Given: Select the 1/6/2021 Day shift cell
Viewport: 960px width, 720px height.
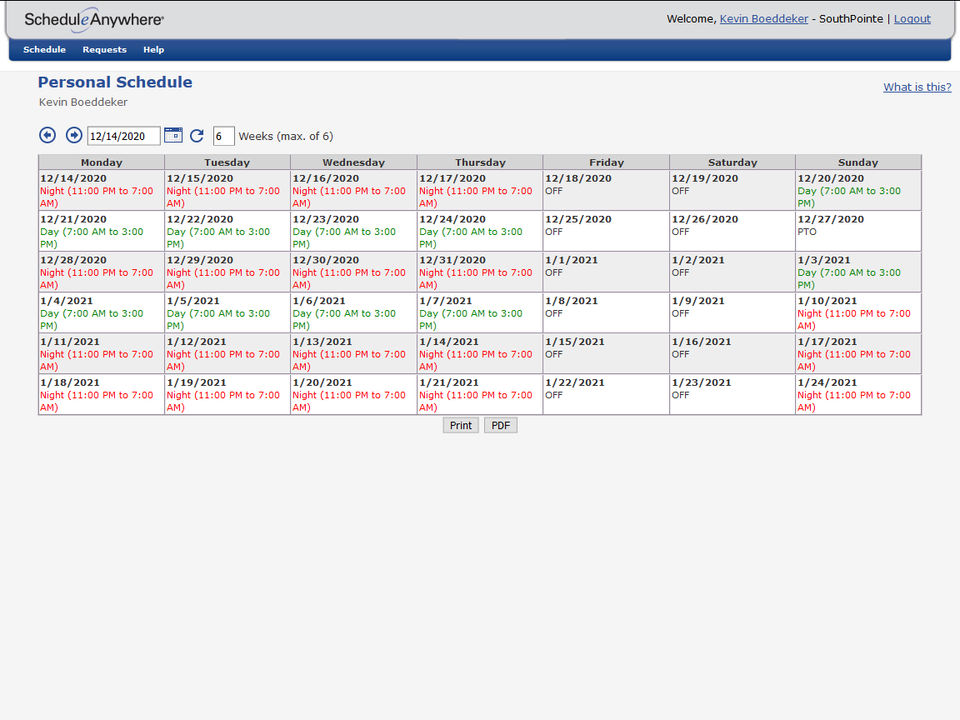Looking at the screenshot, I should (353, 313).
